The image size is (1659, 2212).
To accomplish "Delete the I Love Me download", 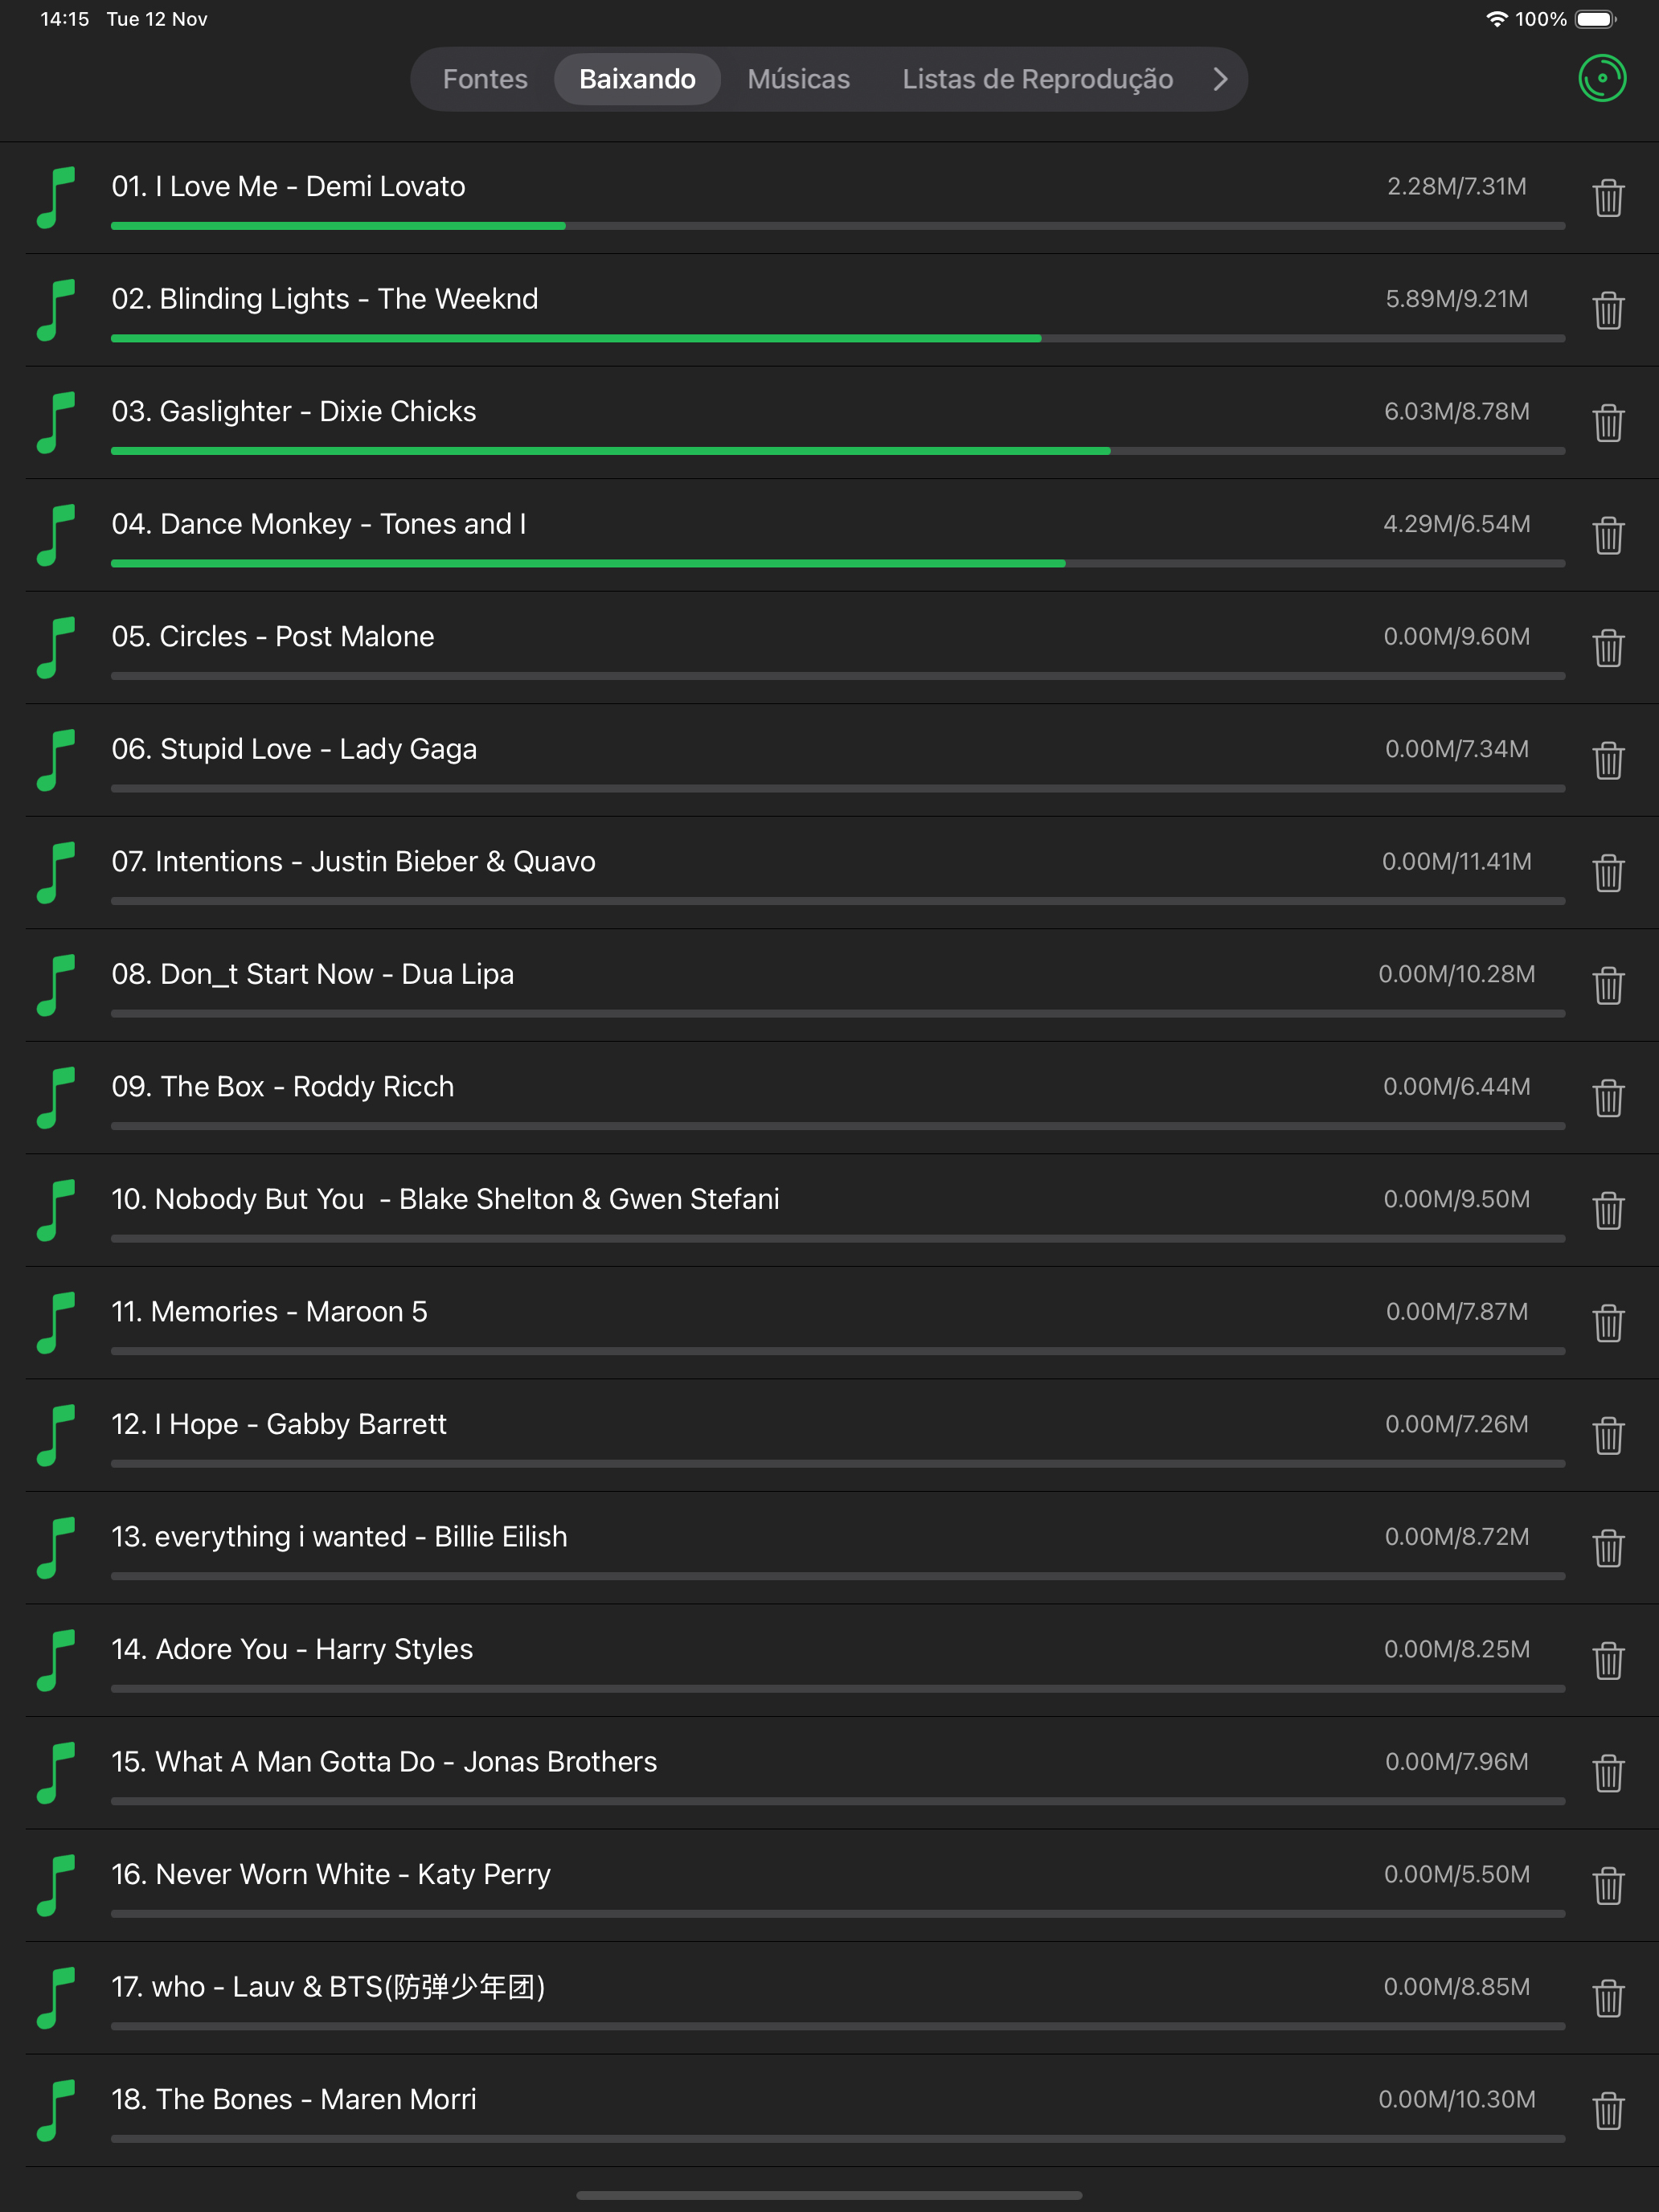I will [1608, 198].
